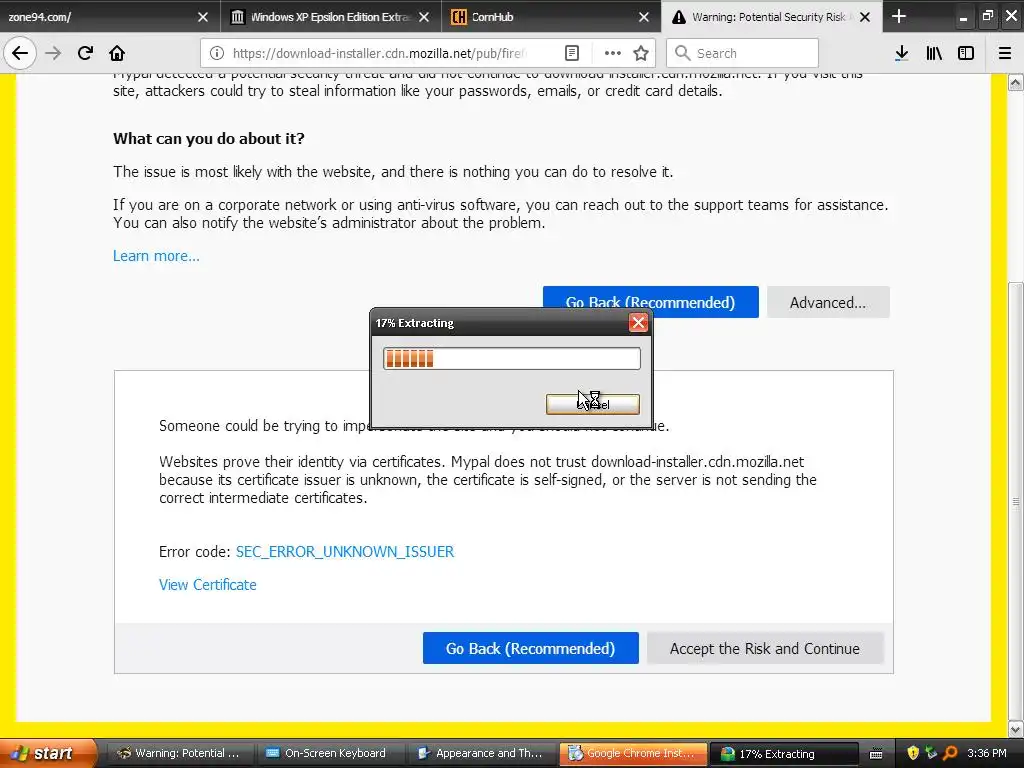This screenshot has height=768, width=1024.
Task: Close the zone94.com tab
Action: 203,17
